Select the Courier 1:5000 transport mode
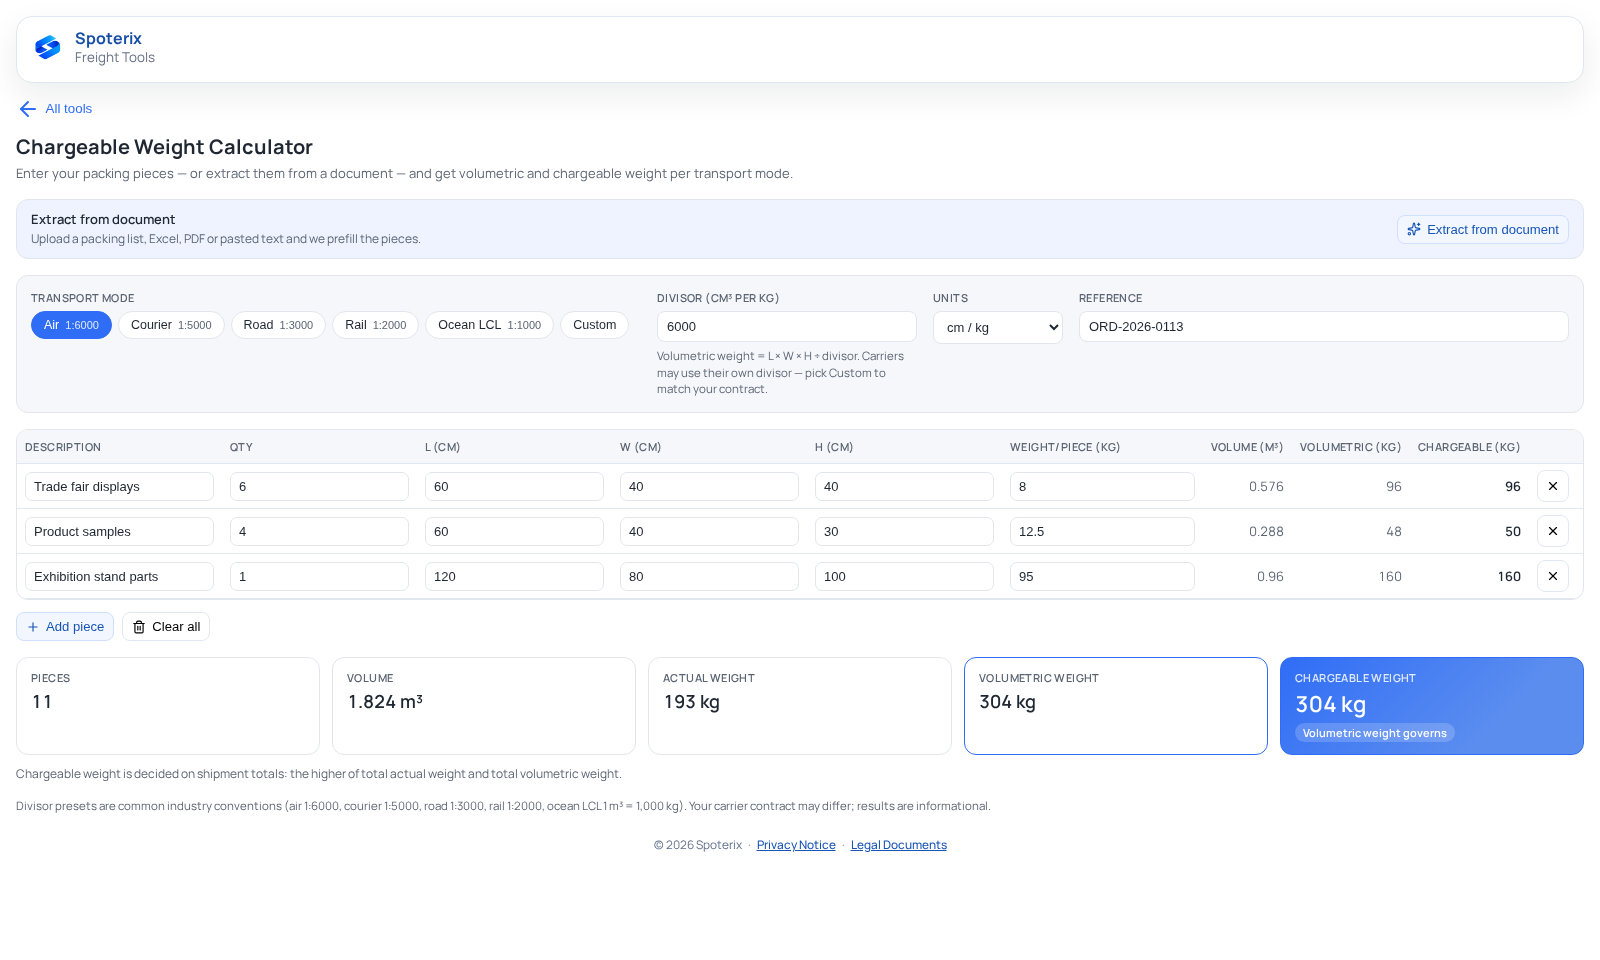 click(x=171, y=325)
